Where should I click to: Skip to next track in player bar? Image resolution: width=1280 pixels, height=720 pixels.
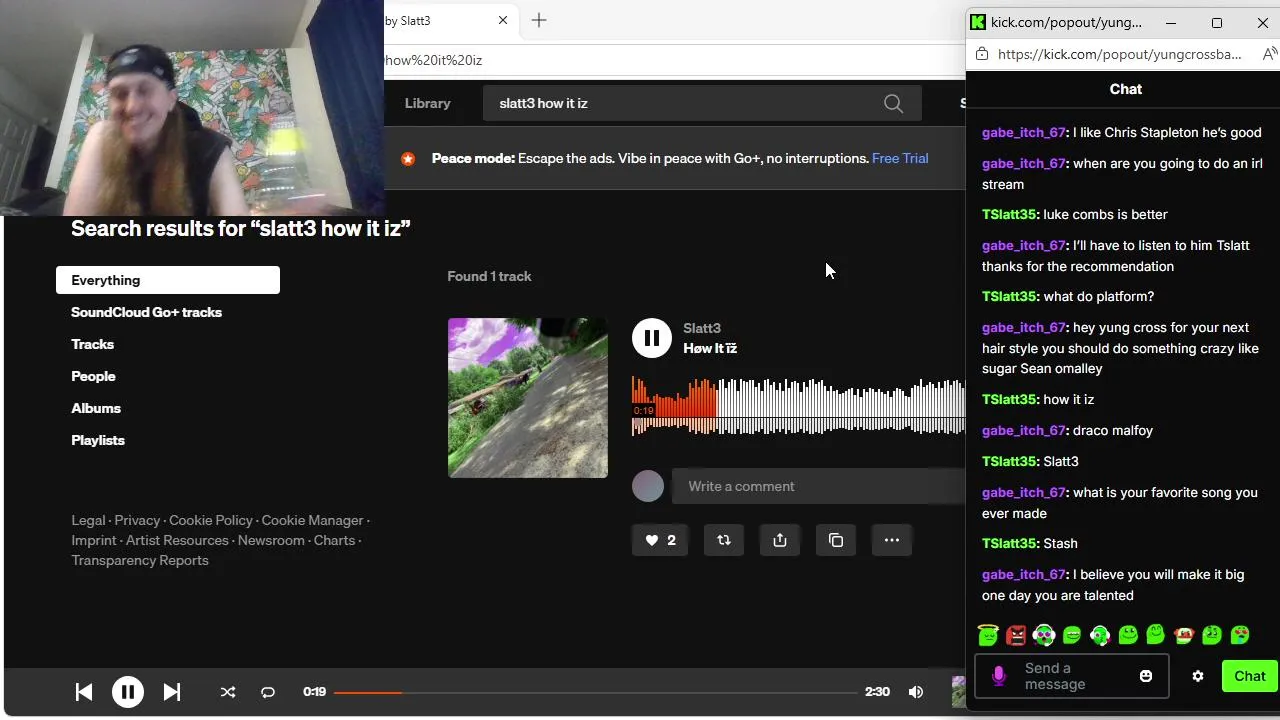pos(172,692)
